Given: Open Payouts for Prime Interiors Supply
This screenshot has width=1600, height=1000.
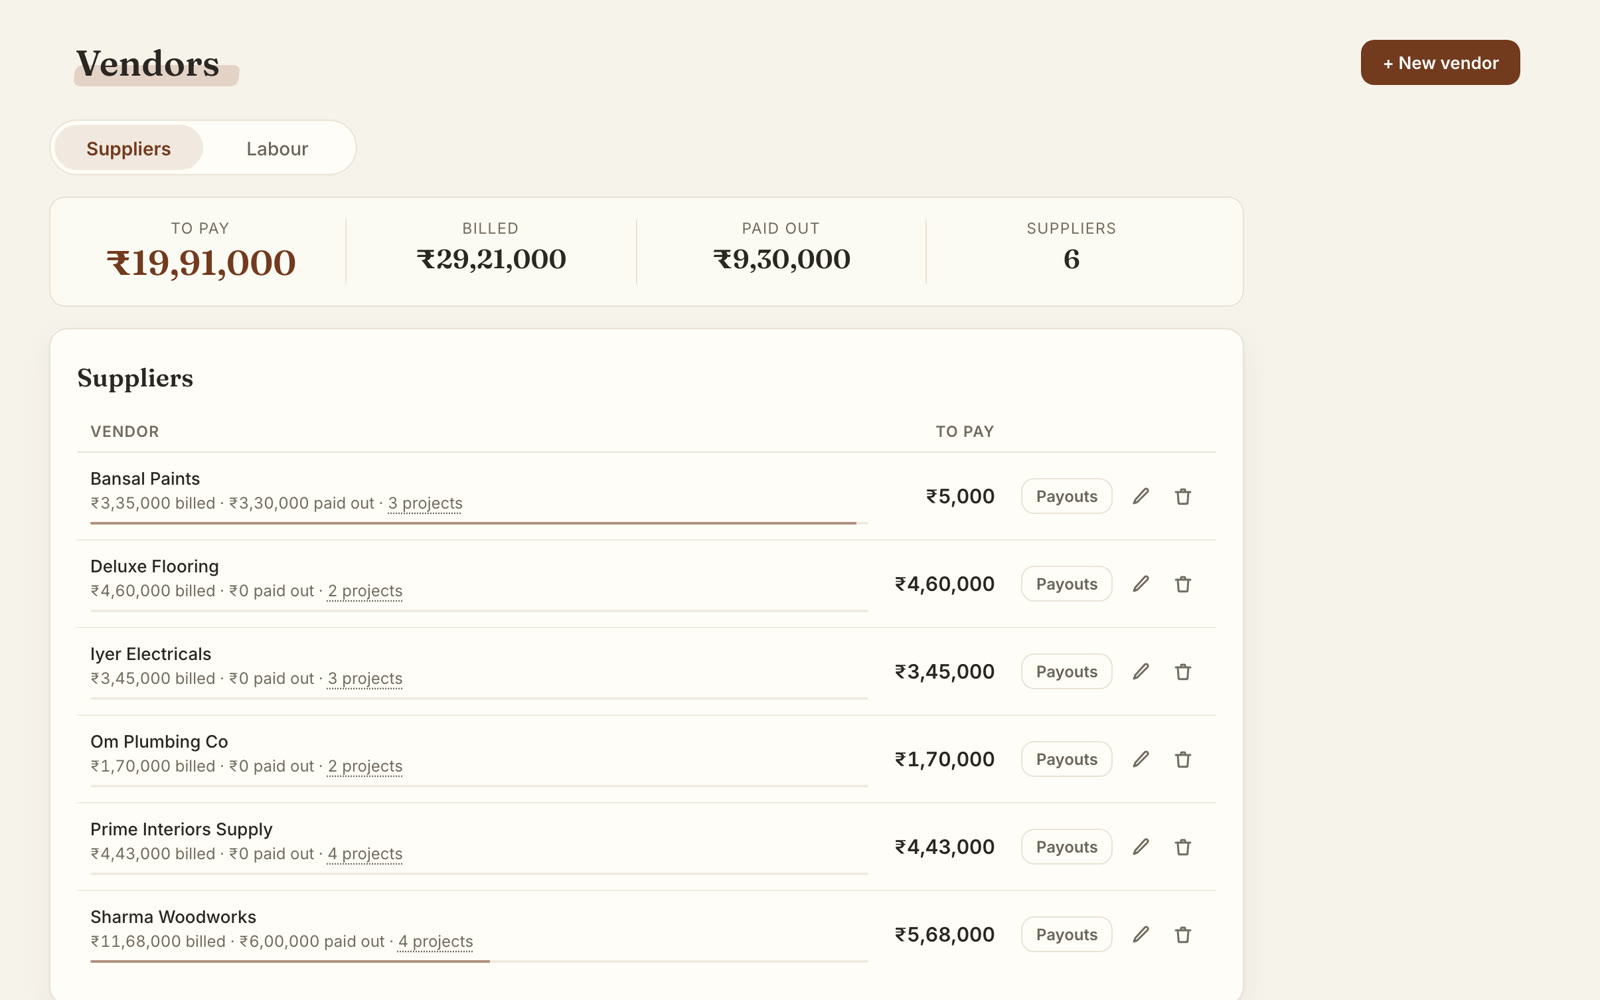Looking at the screenshot, I should pyautogui.click(x=1066, y=847).
